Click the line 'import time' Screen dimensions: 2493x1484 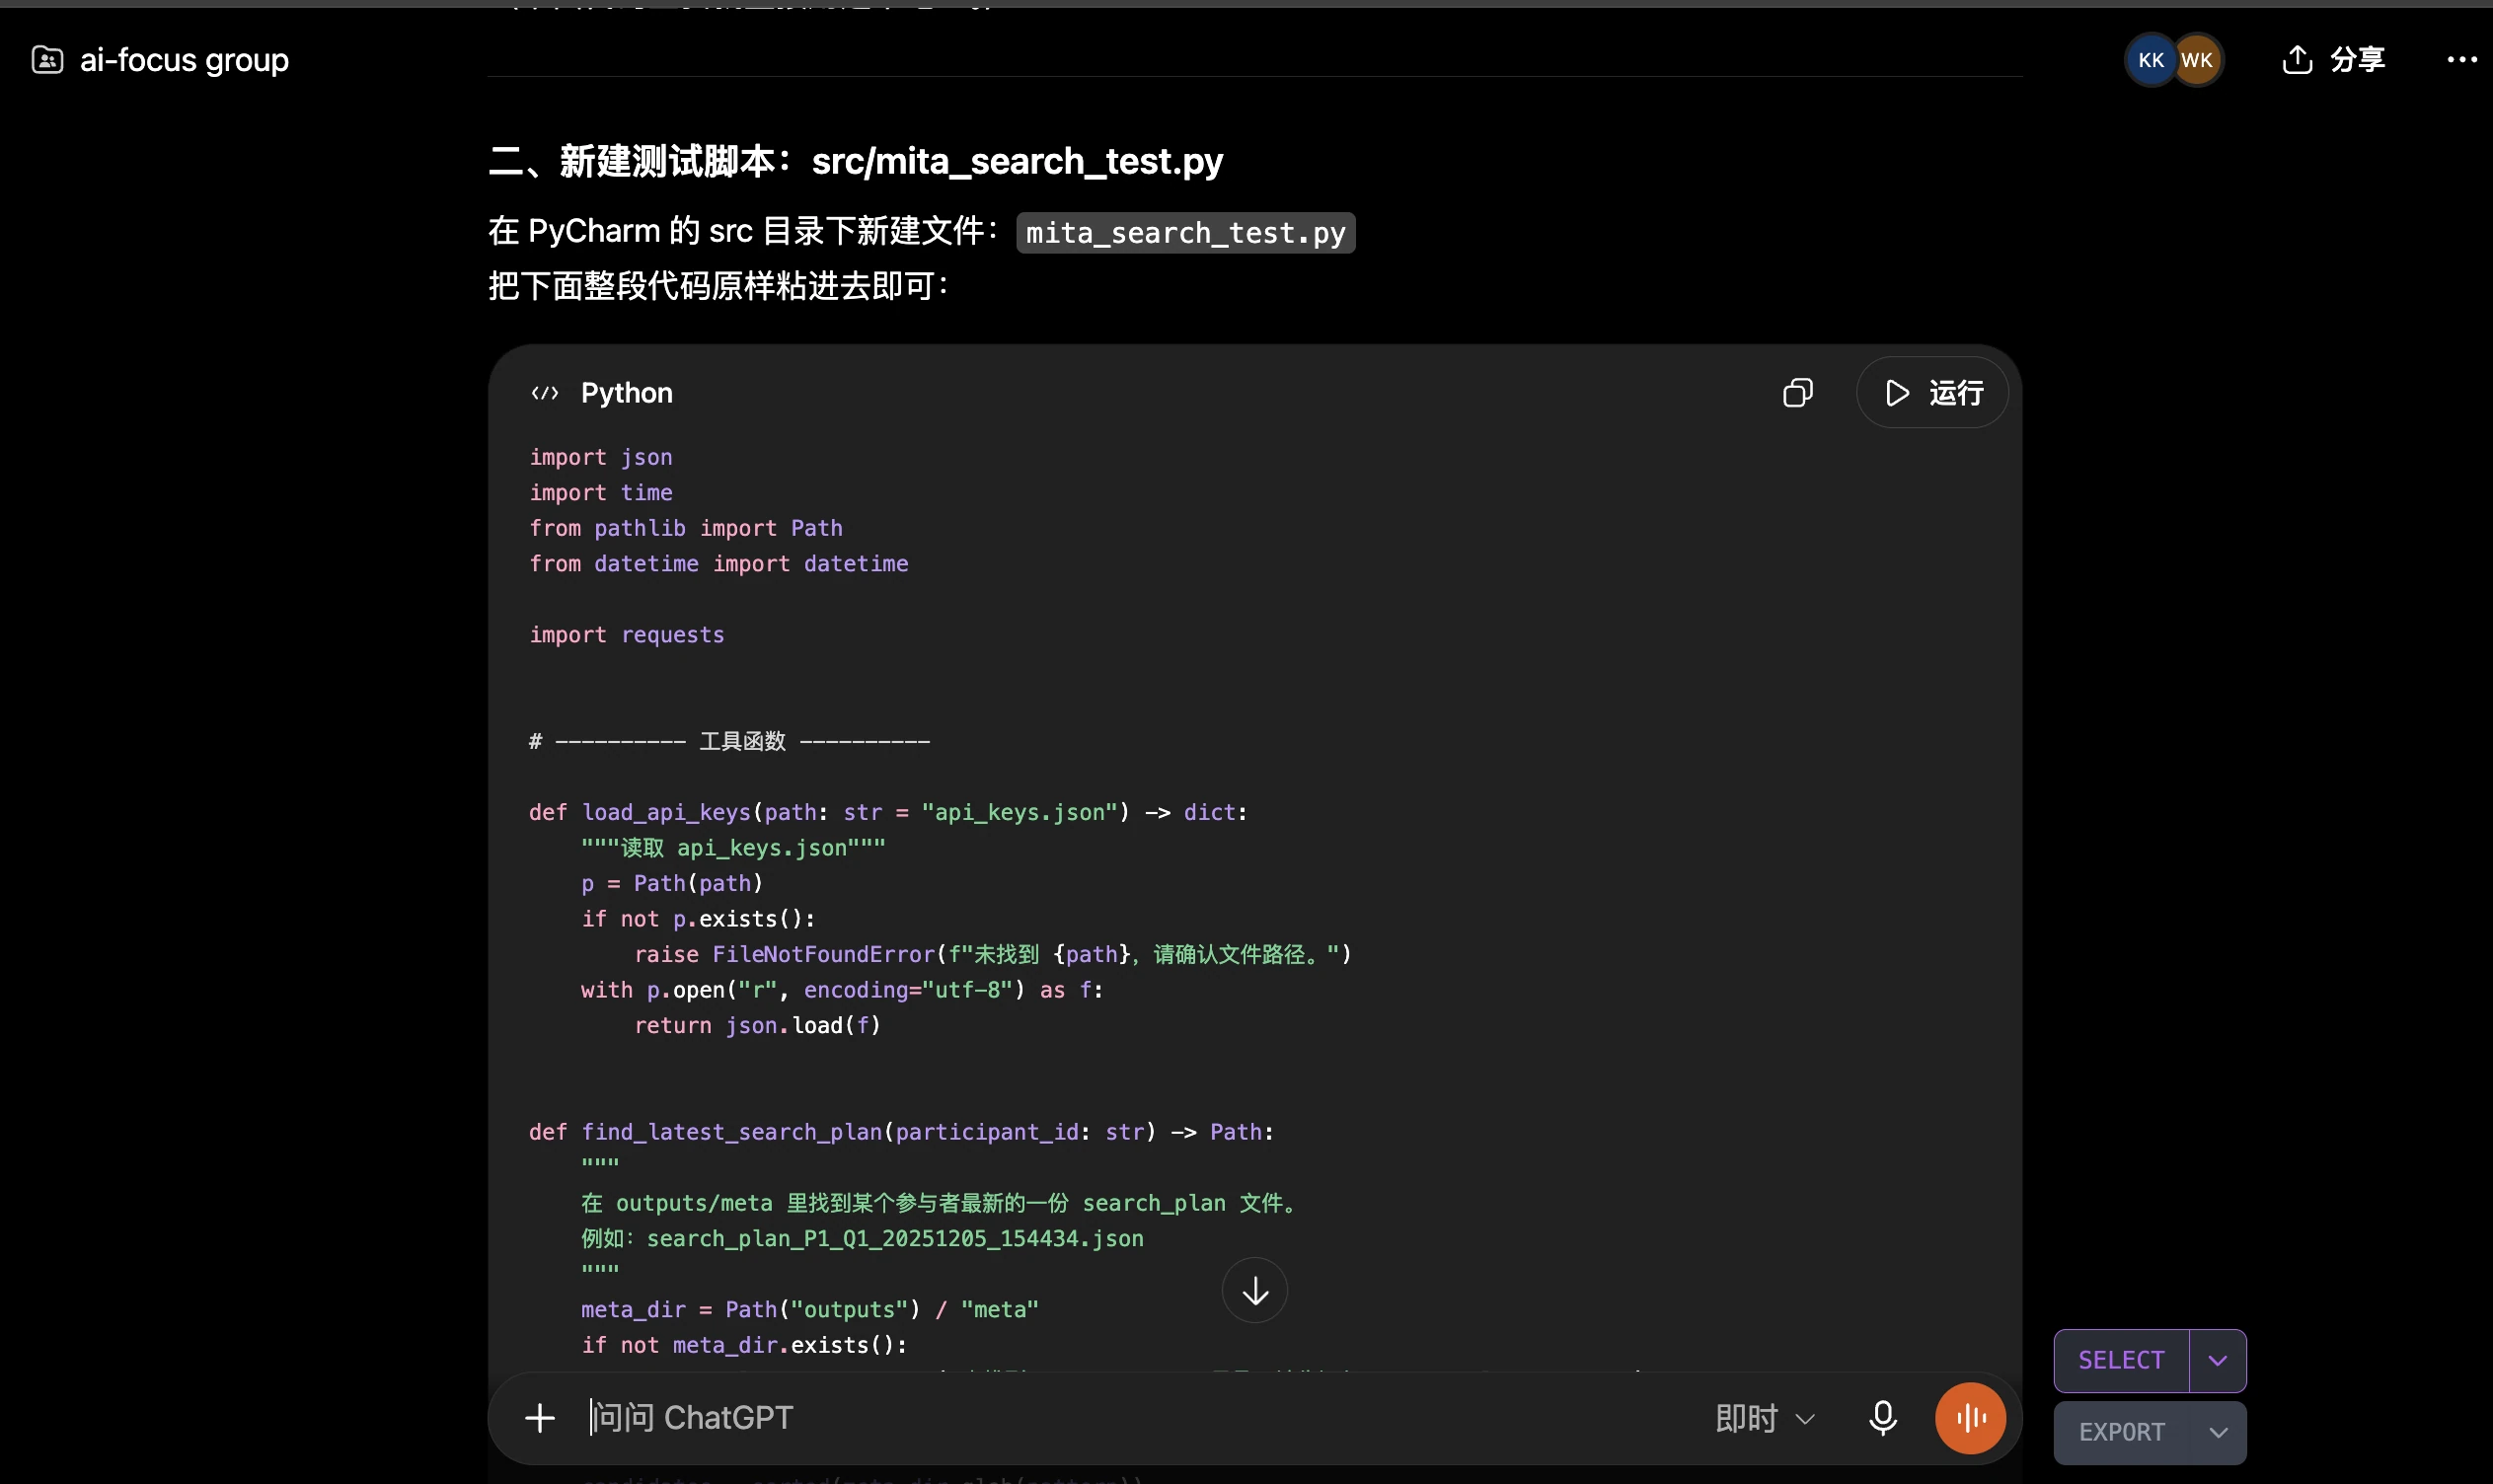[x=601, y=493]
